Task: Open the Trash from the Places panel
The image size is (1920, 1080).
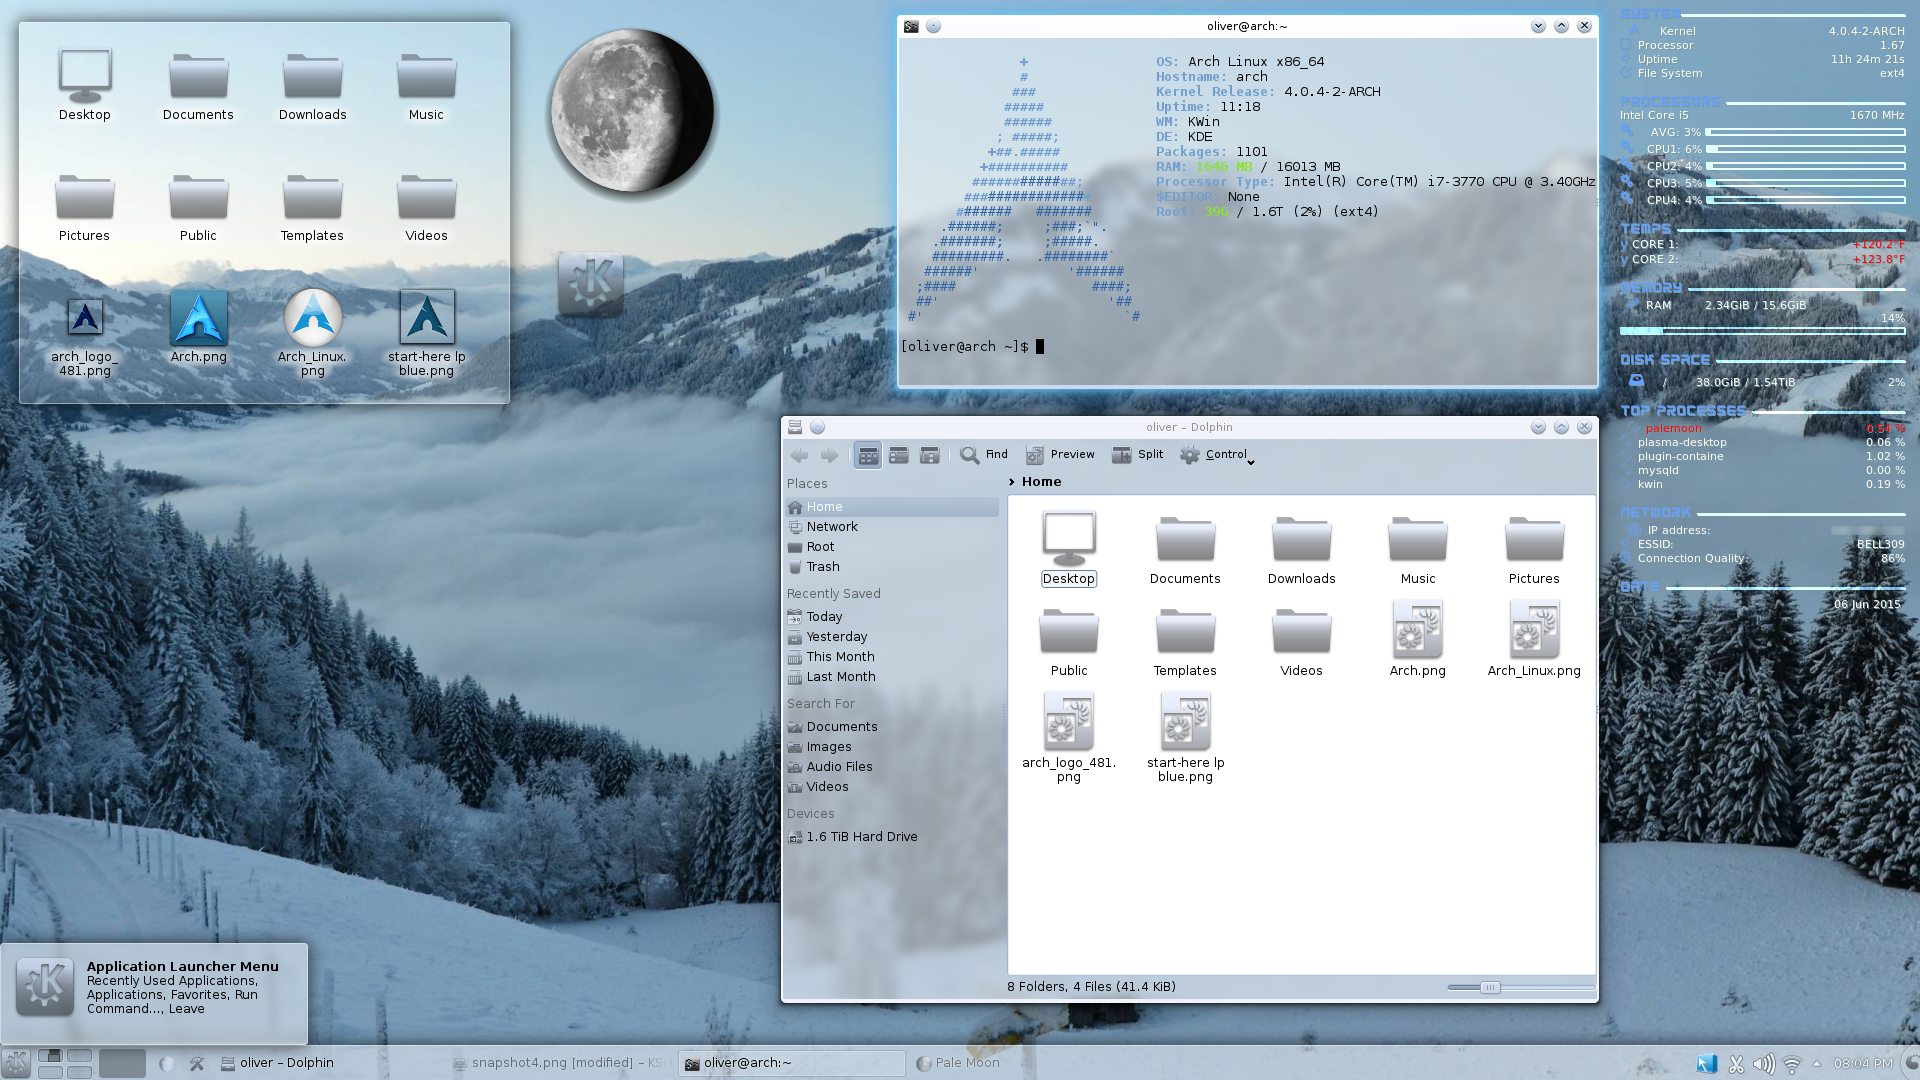Action: pyautogui.click(x=822, y=566)
